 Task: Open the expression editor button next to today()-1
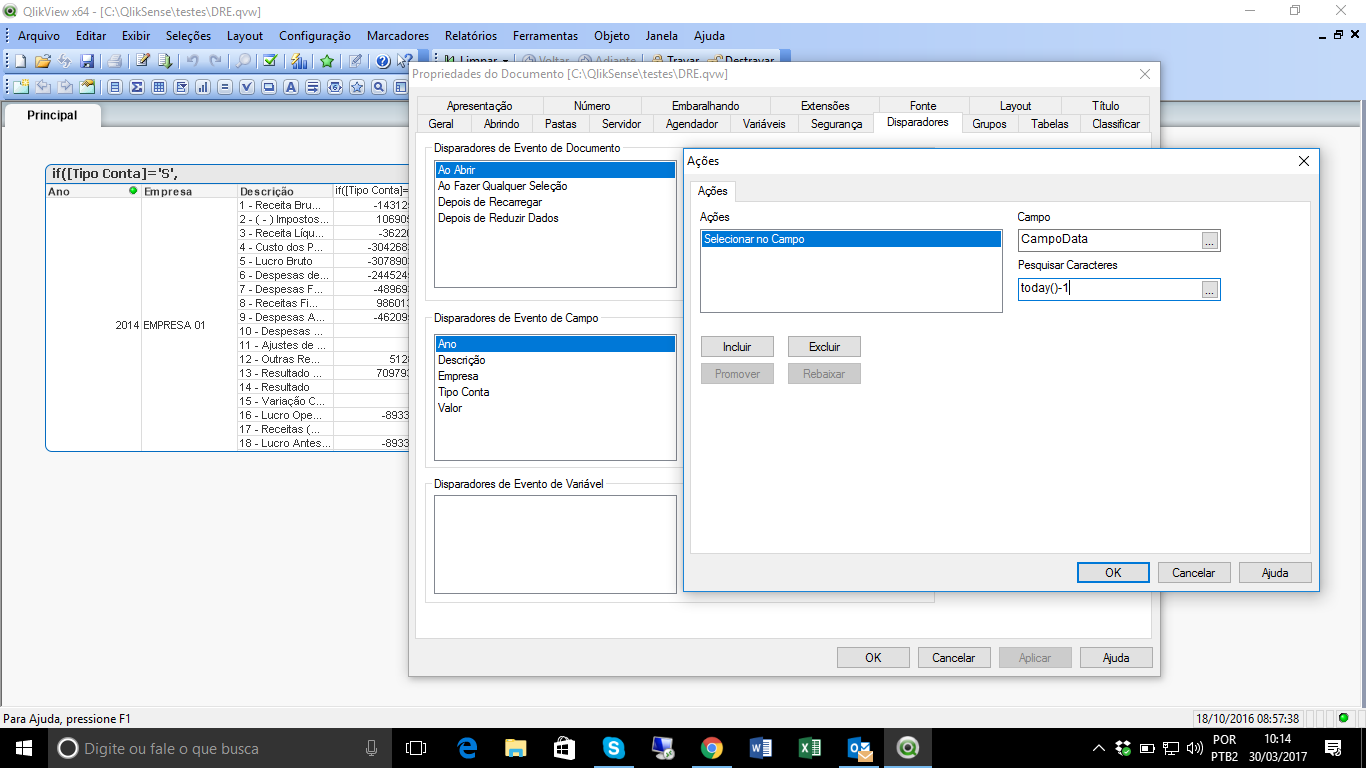click(x=1210, y=289)
